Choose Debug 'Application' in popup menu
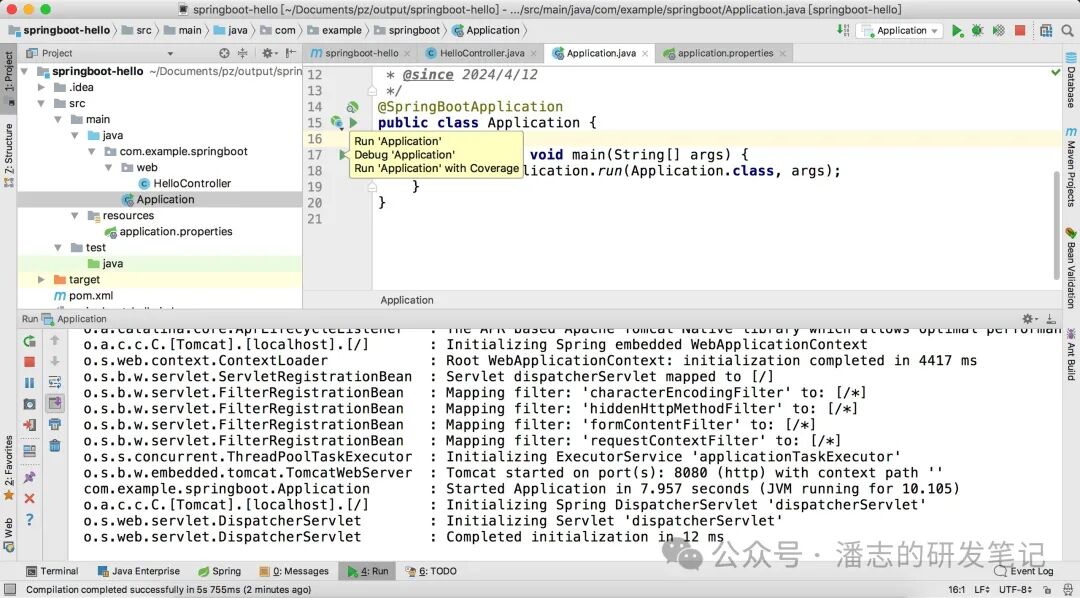 click(404, 155)
